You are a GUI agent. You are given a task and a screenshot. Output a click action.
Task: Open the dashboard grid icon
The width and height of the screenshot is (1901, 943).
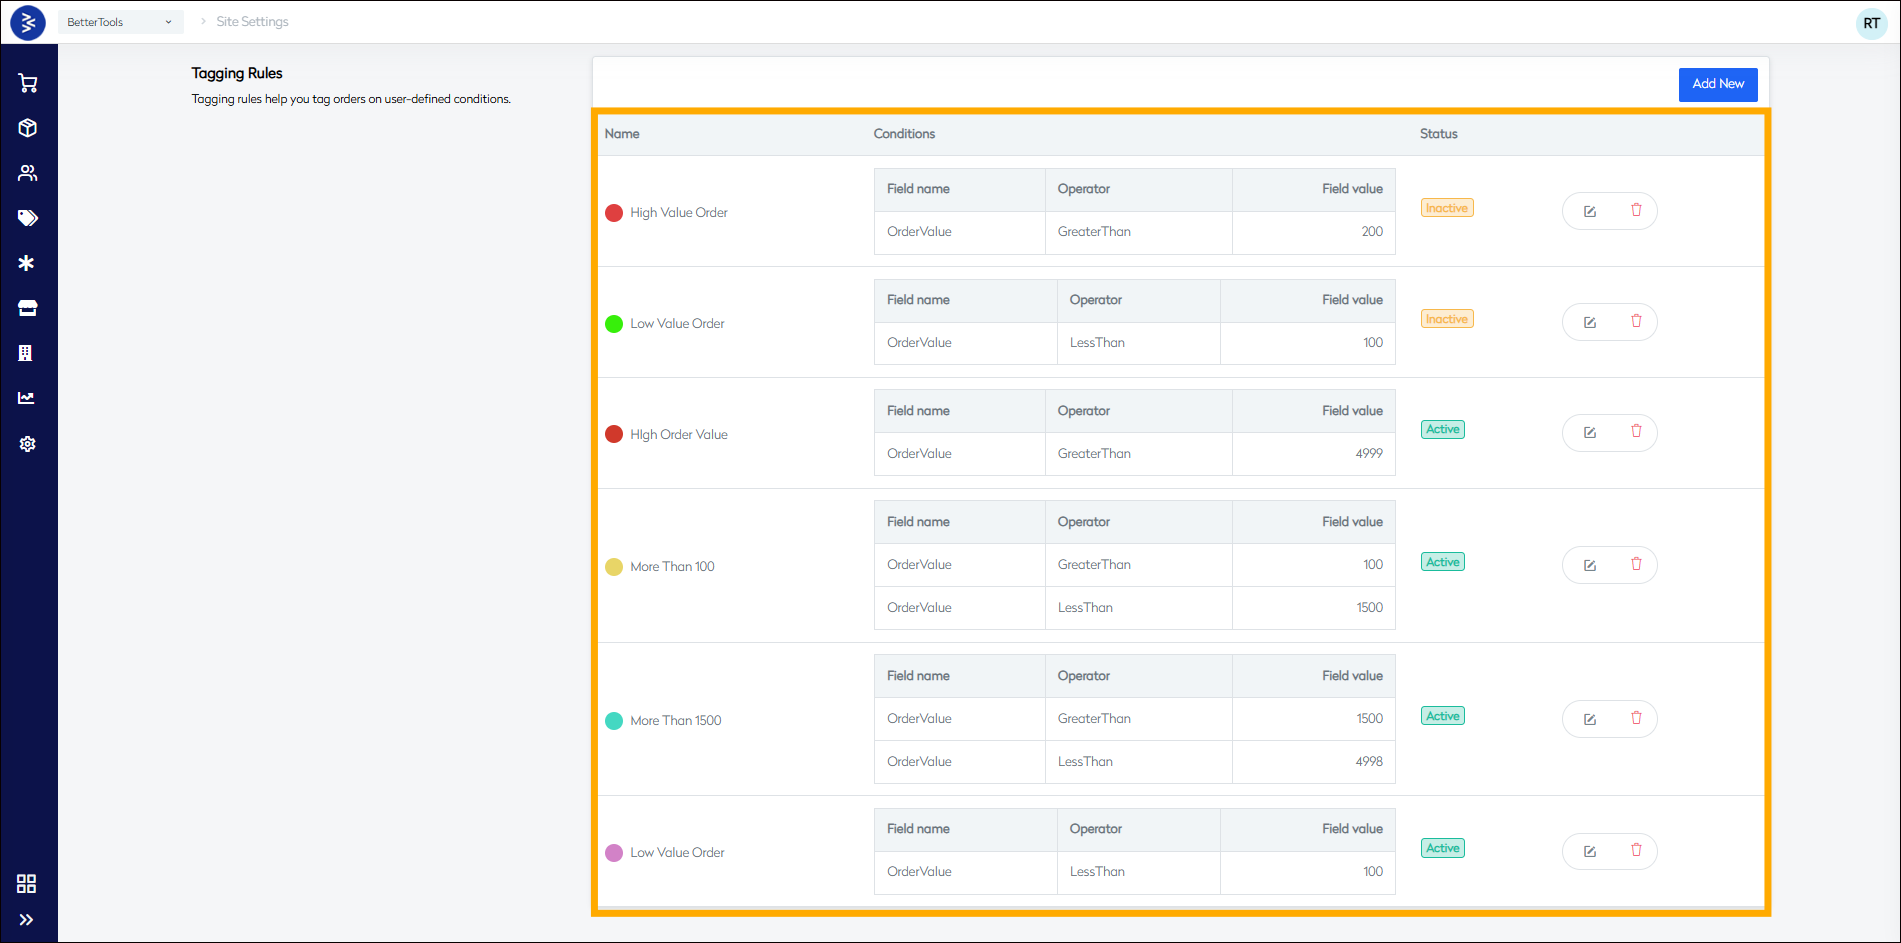[x=27, y=883]
